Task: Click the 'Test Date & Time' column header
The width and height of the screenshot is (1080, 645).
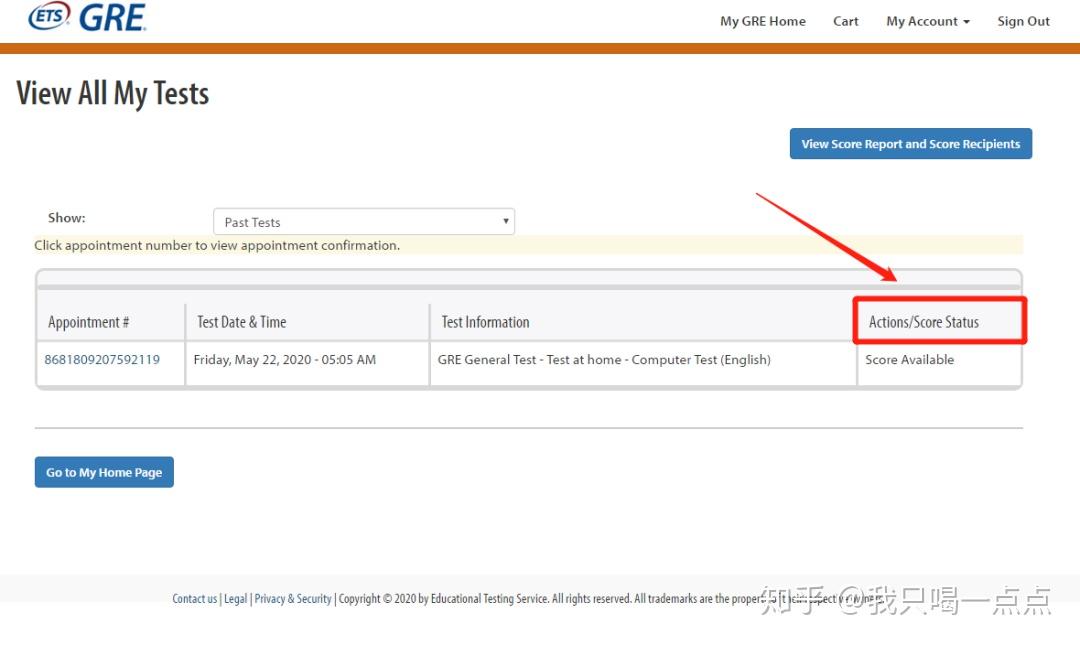Action: point(241,322)
